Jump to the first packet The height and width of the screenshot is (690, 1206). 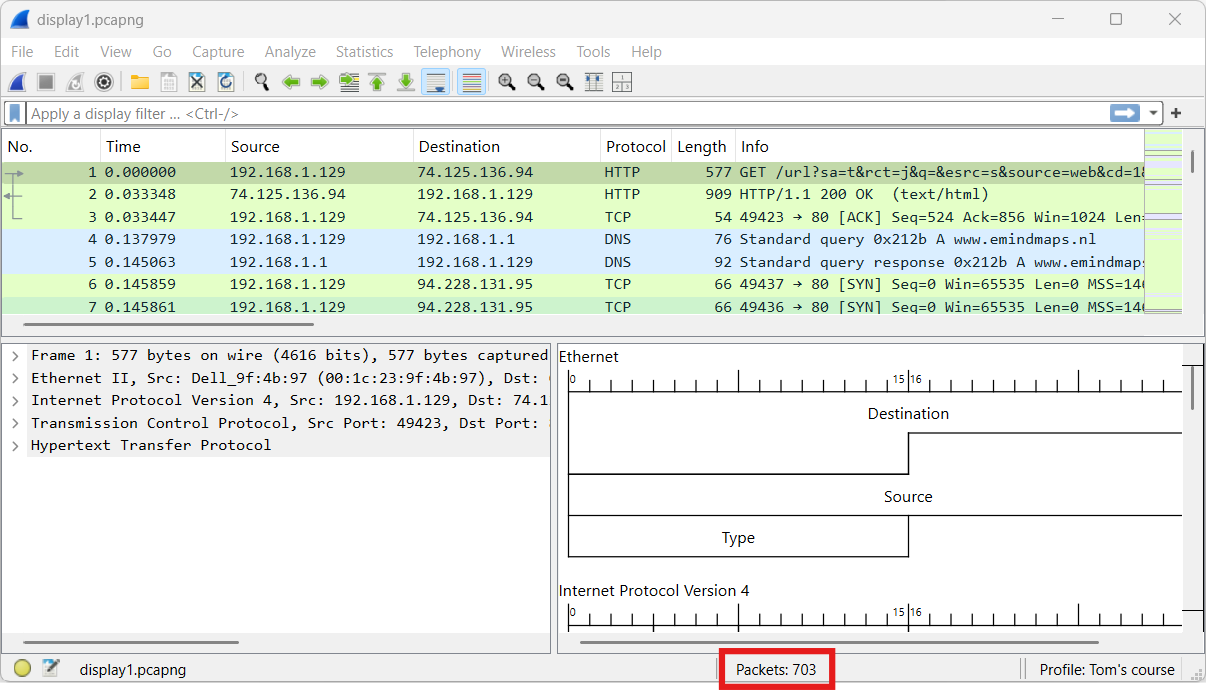pyautogui.click(x=377, y=82)
